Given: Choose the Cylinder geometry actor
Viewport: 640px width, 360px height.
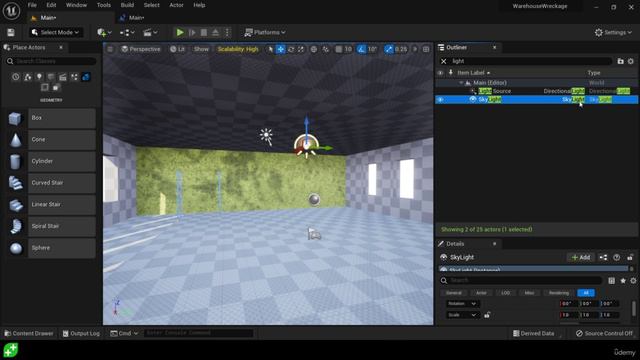Looking at the screenshot, I should coord(51,161).
